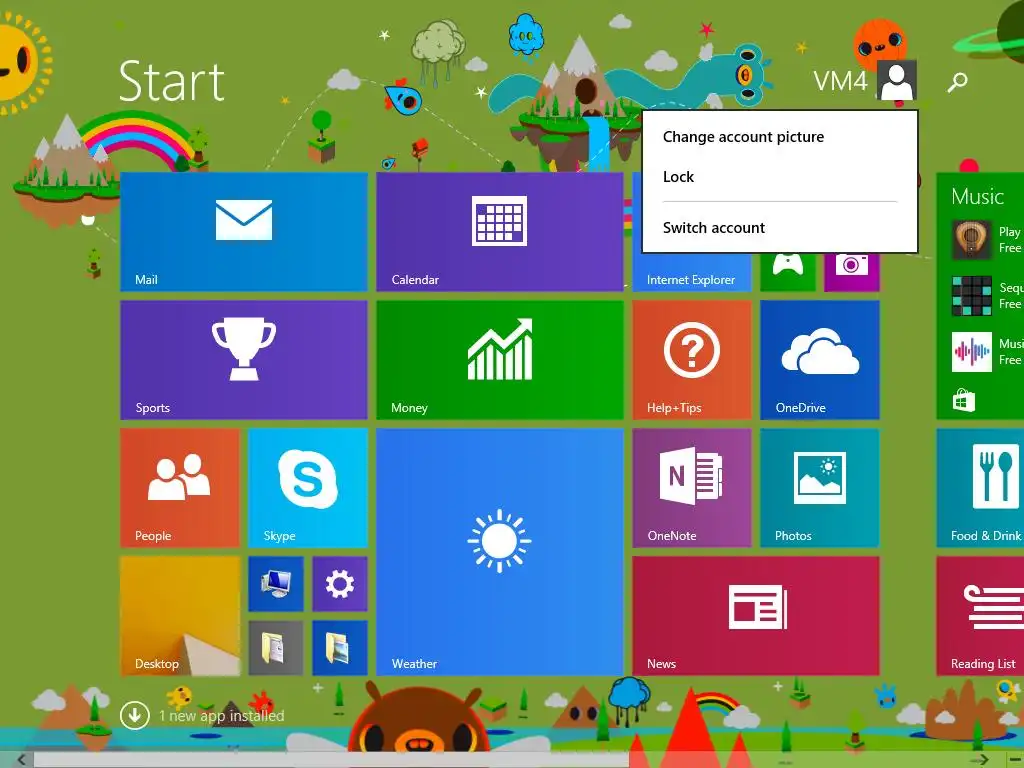Click the down arrow for all apps
Viewport: 1024px width, 768px height.
[135, 716]
